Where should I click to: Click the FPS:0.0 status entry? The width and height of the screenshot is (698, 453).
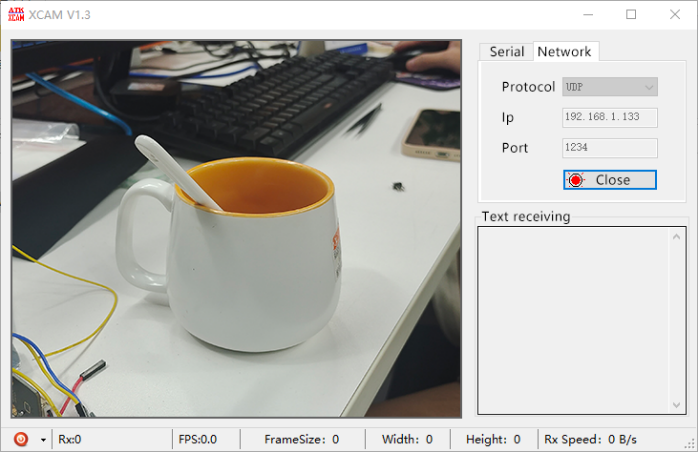click(x=198, y=440)
